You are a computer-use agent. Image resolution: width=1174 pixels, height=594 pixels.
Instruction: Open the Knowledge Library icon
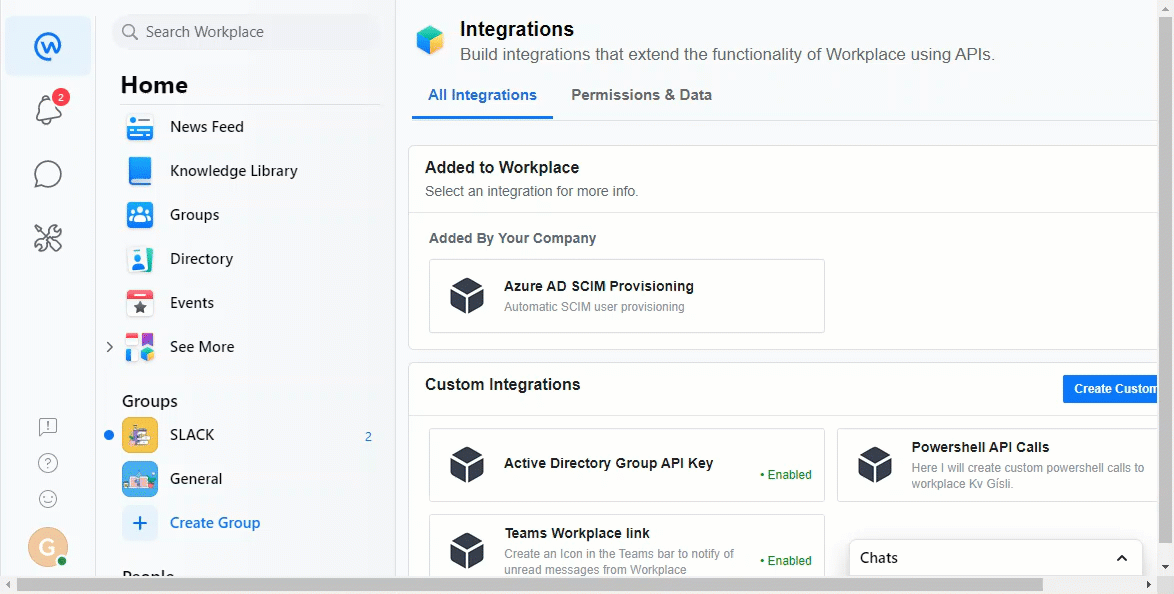pos(140,171)
